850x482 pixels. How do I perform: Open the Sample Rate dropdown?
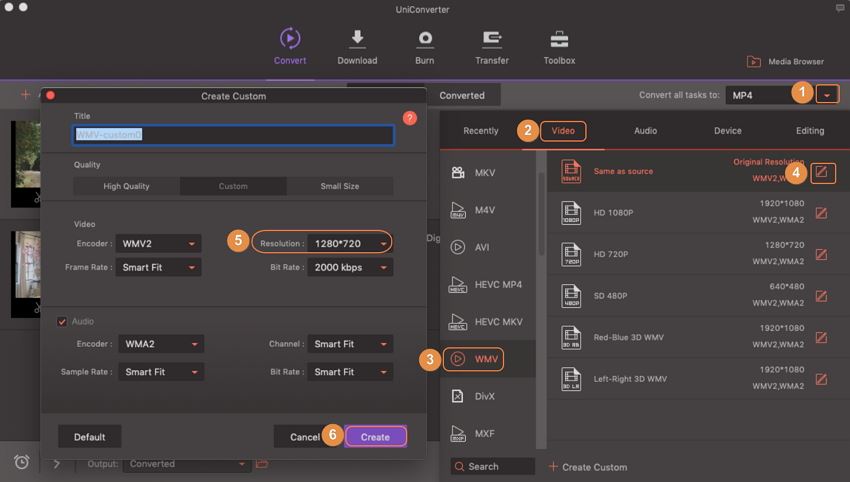coord(161,372)
